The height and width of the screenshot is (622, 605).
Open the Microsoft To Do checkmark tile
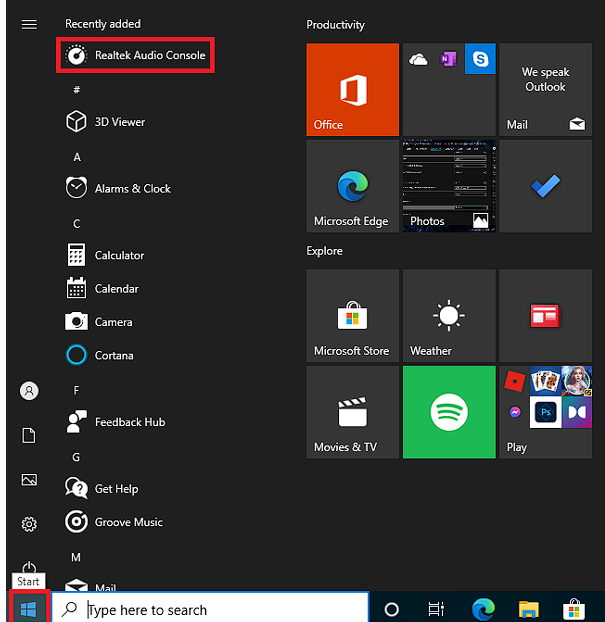(x=545, y=186)
